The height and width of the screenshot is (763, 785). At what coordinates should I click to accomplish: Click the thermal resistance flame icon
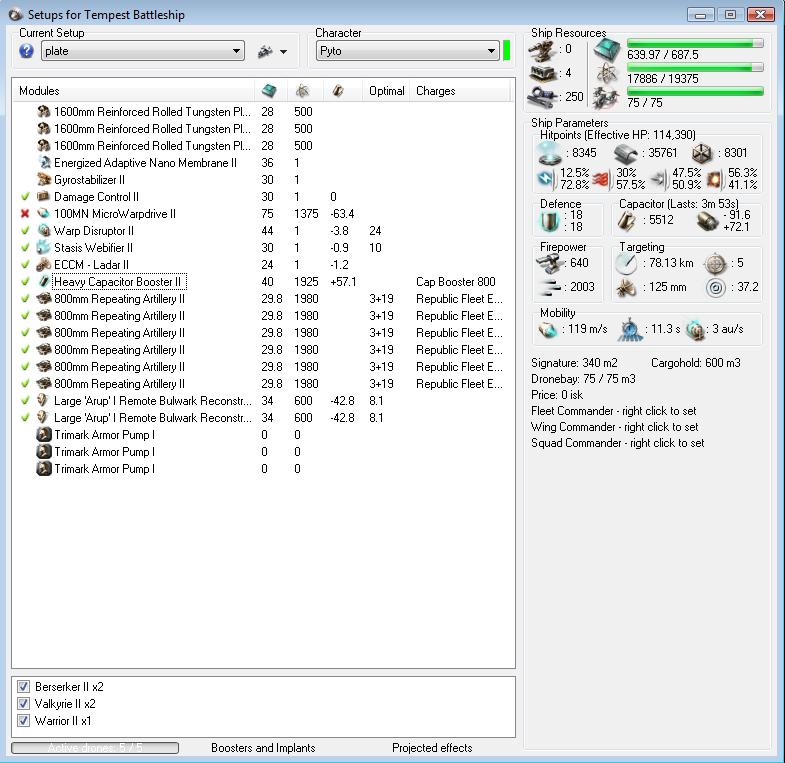(x=601, y=179)
